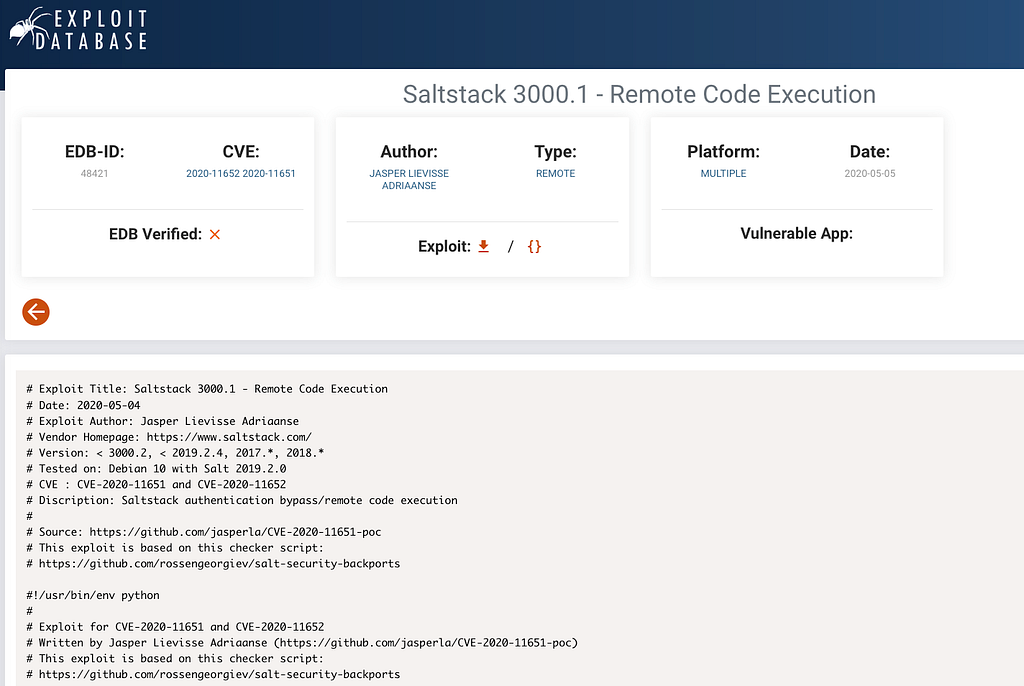Click the Discription authentication bypass line

point(242,500)
